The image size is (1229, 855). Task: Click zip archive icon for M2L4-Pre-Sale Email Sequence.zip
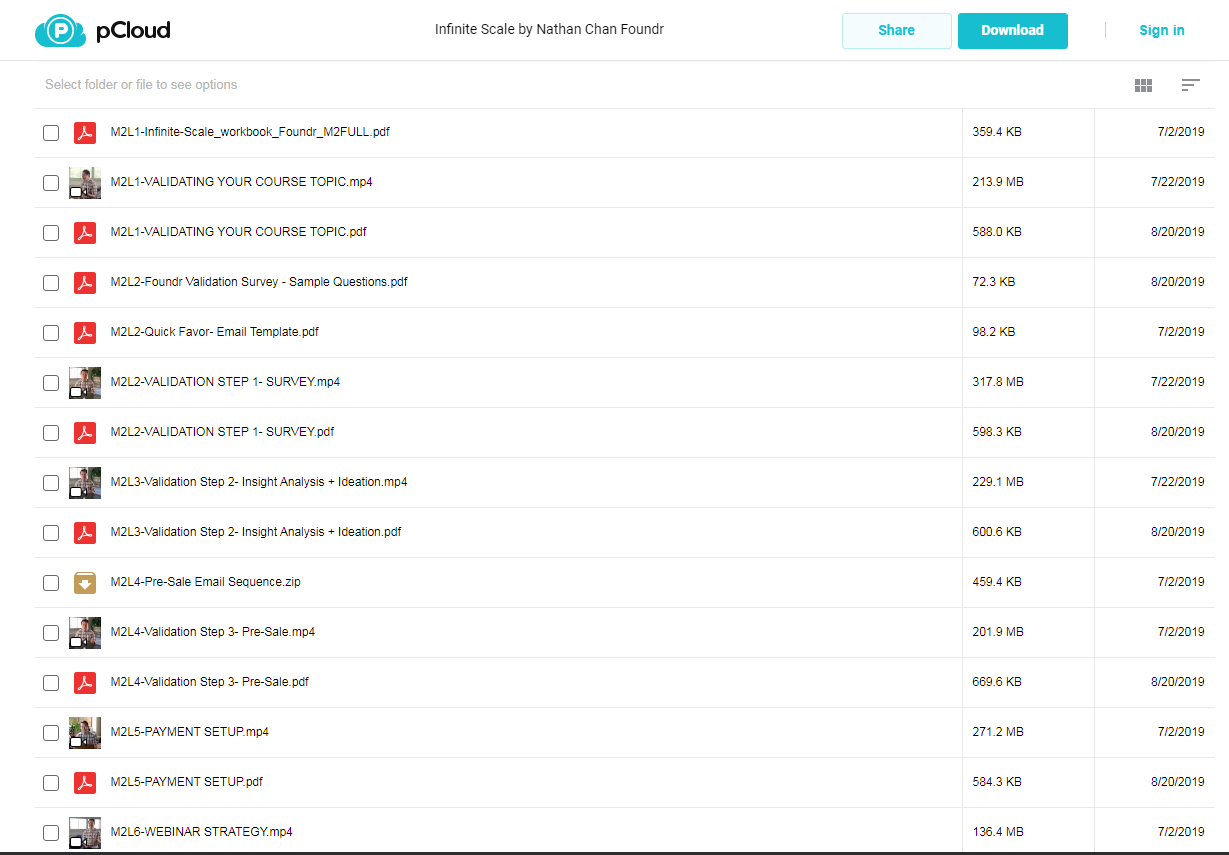85,582
